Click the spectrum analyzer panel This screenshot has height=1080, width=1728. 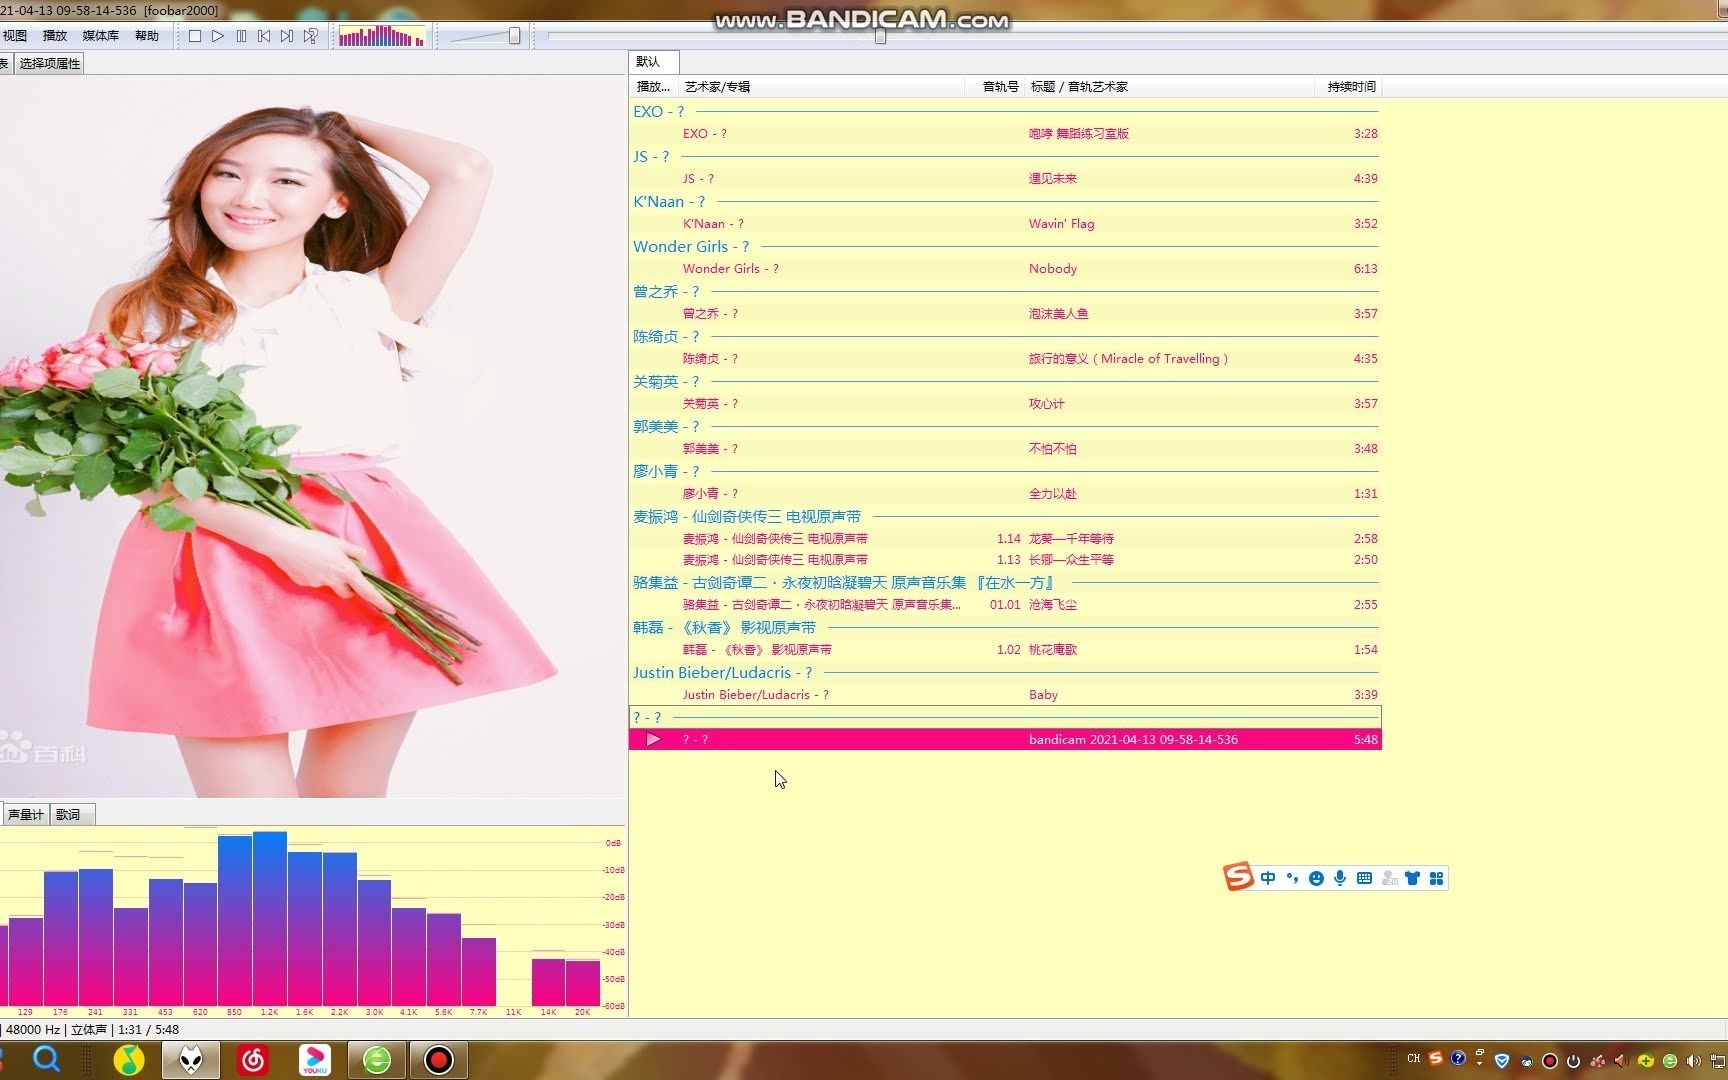coord(312,920)
